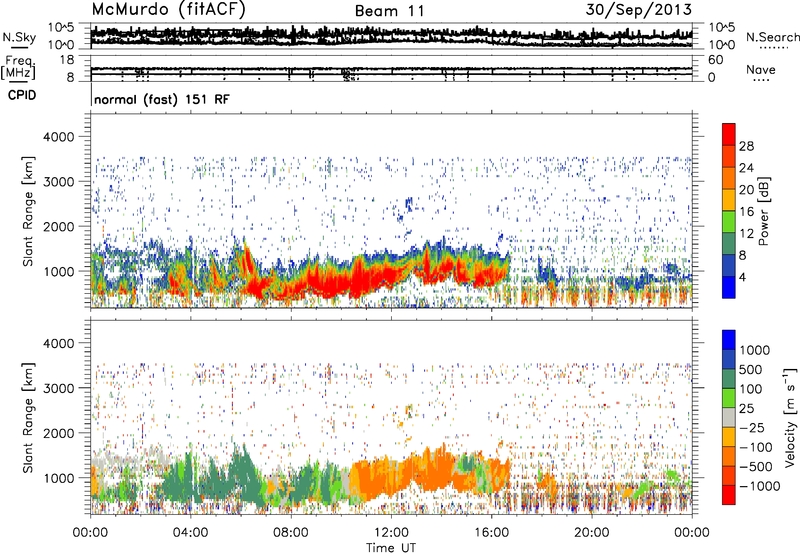Click the 'normal (fast) 151 RF' text
800x554 pixels.
[162, 99]
